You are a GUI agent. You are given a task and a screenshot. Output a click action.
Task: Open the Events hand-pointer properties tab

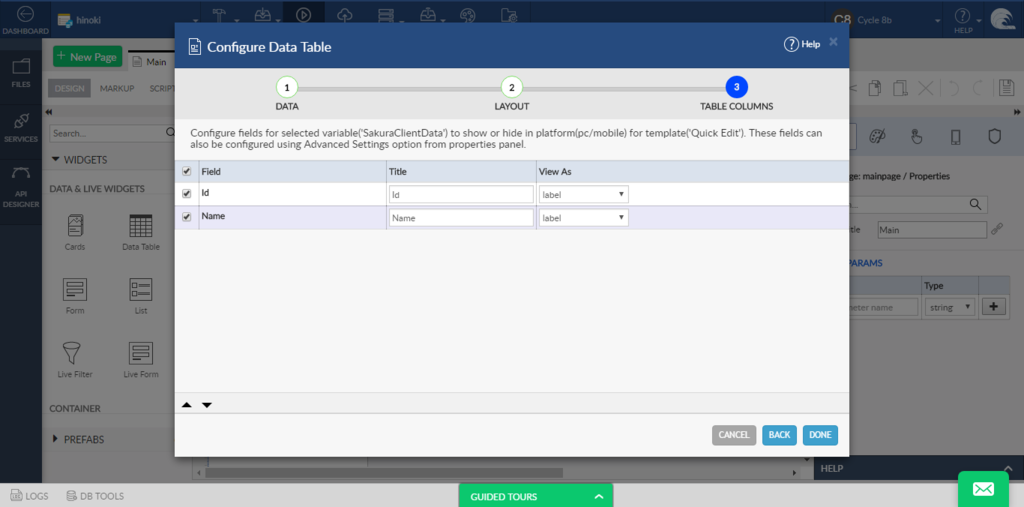click(x=916, y=136)
